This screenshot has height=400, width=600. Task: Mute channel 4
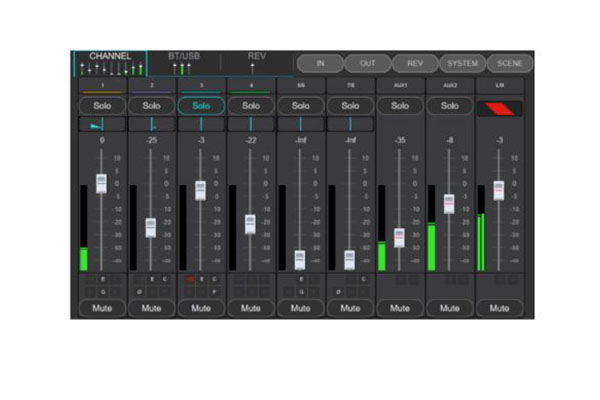coord(251,309)
